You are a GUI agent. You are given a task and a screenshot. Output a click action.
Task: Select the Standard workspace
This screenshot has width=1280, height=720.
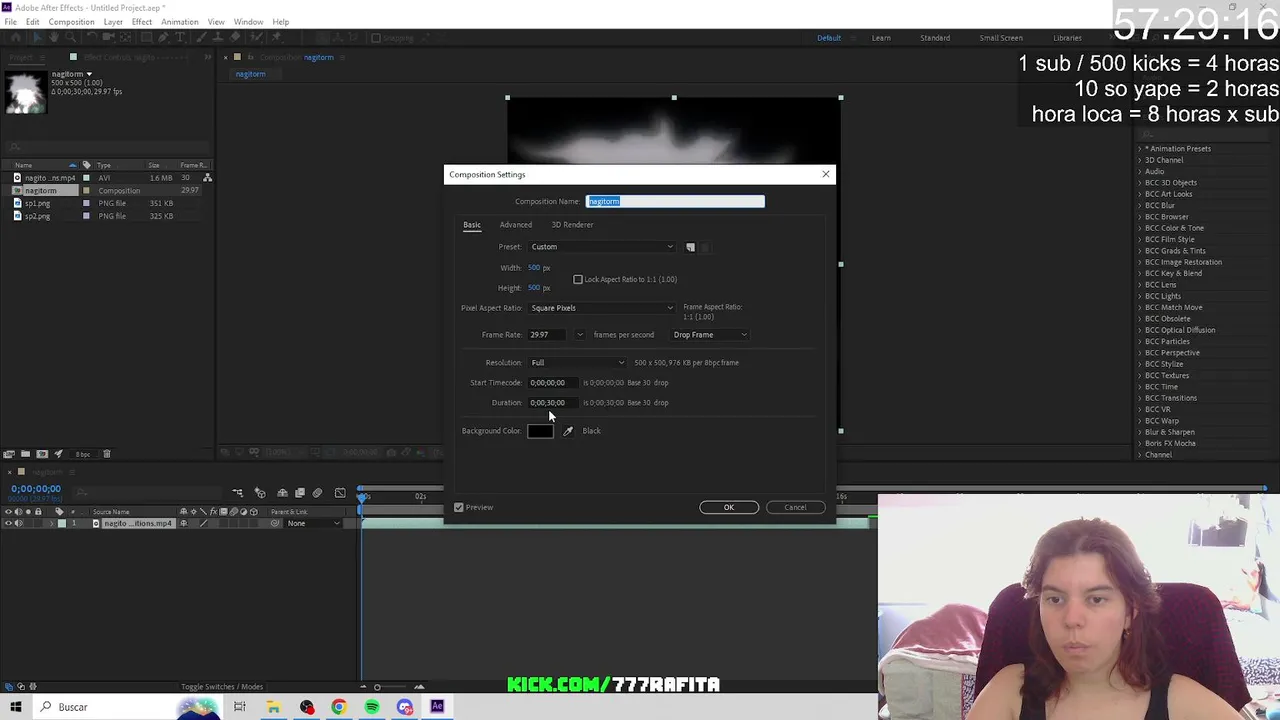click(x=935, y=38)
